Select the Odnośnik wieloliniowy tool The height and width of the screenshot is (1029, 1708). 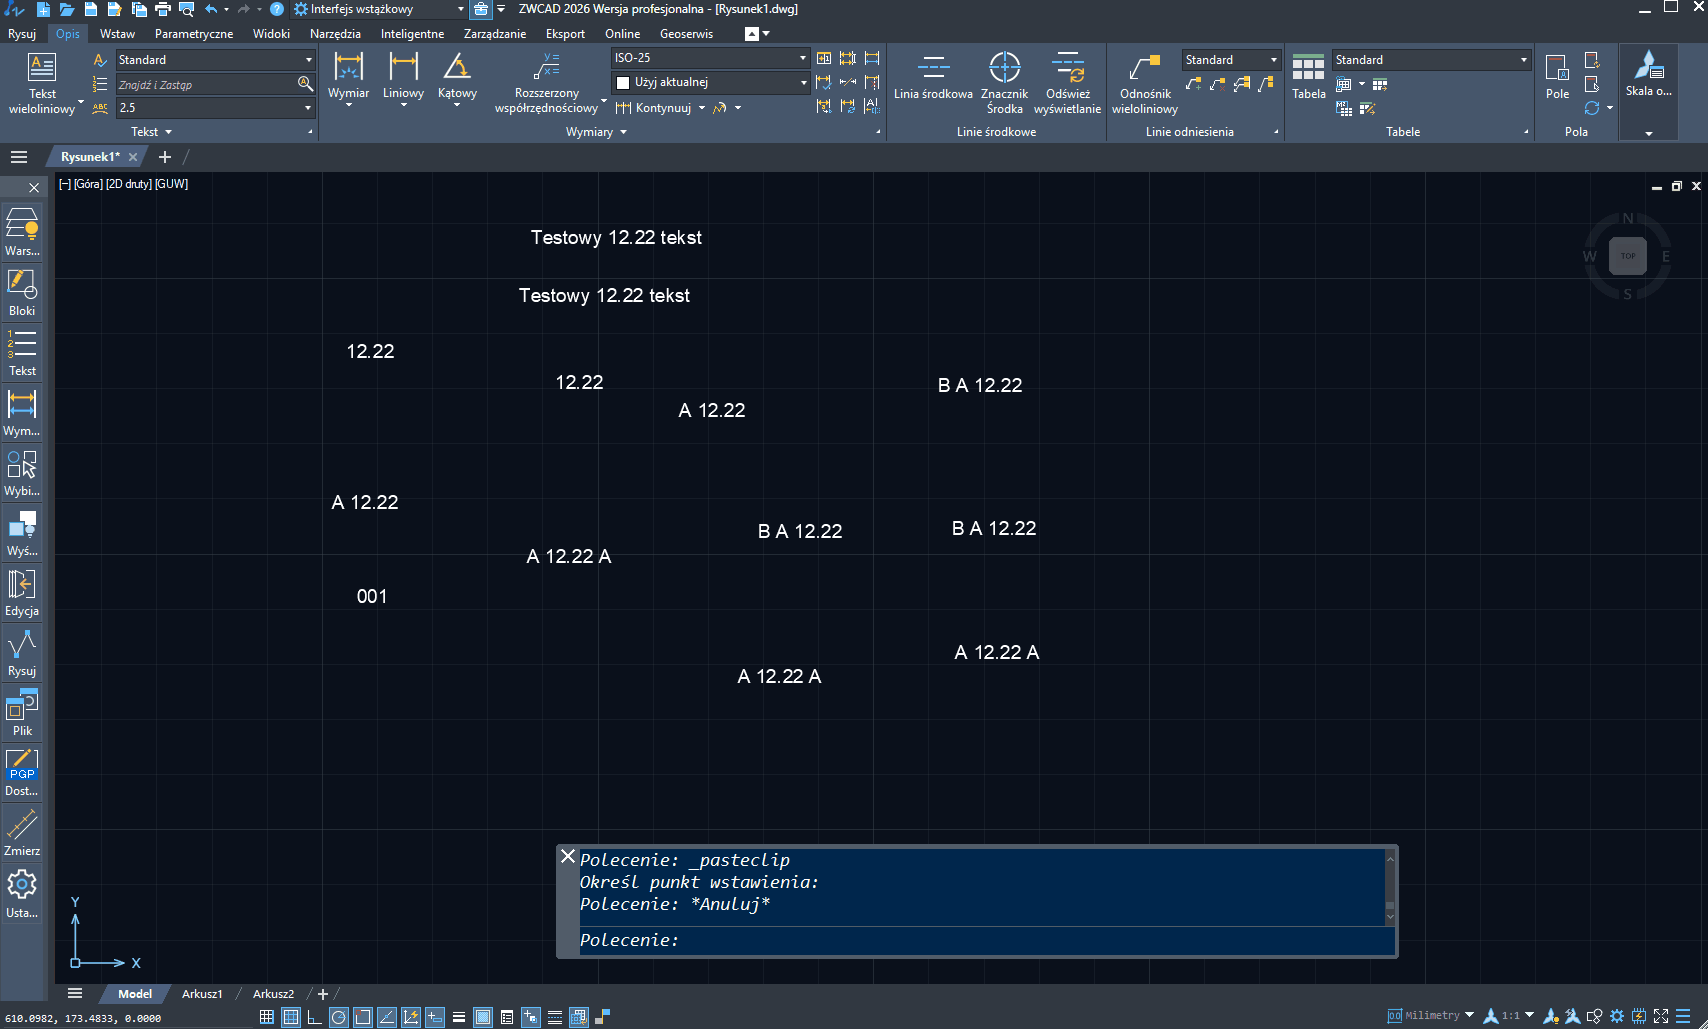[x=1145, y=83]
